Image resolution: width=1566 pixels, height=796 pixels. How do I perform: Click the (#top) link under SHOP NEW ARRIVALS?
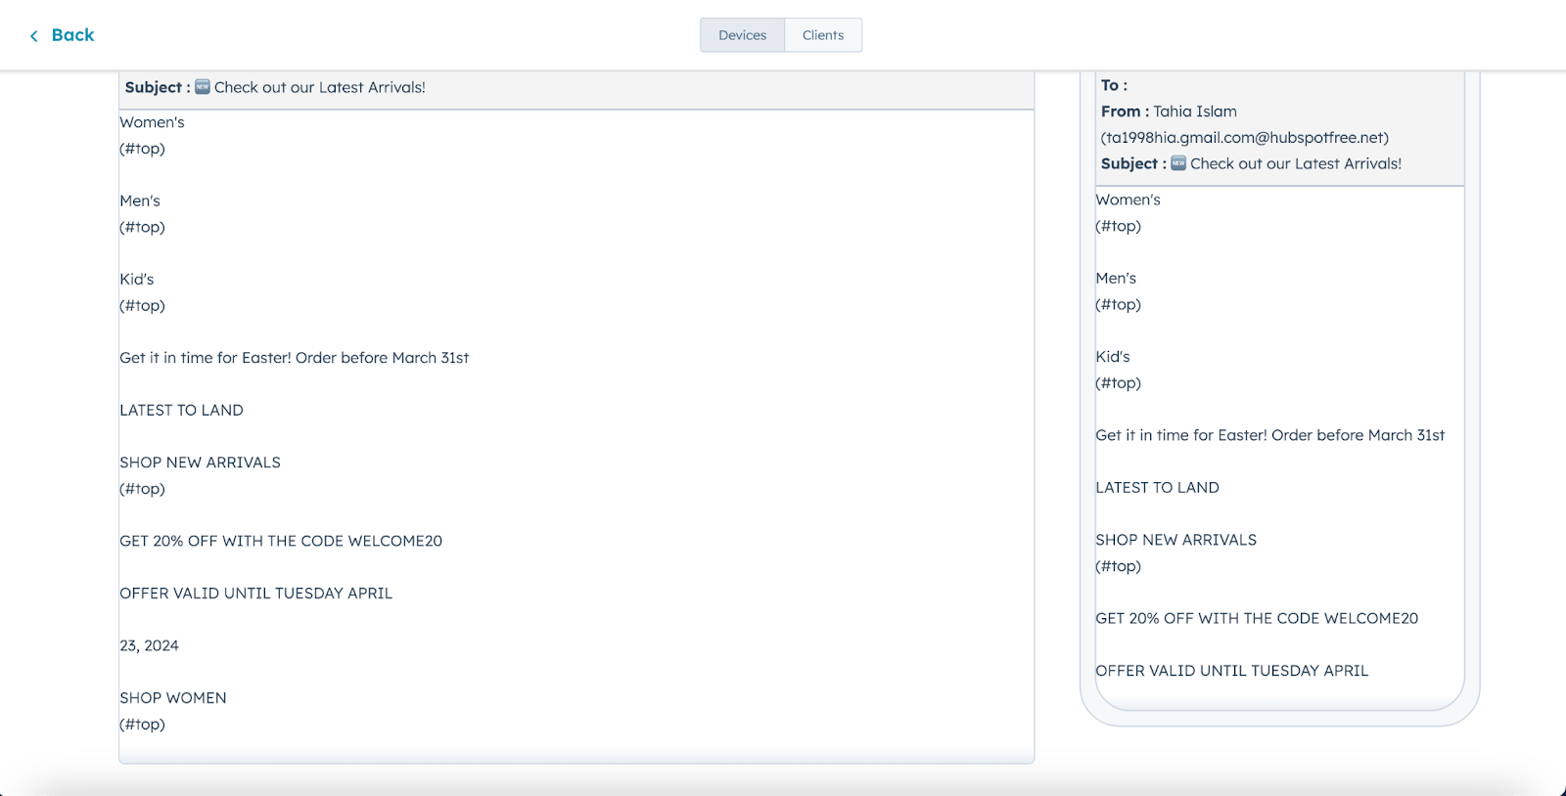coord(141,488)
